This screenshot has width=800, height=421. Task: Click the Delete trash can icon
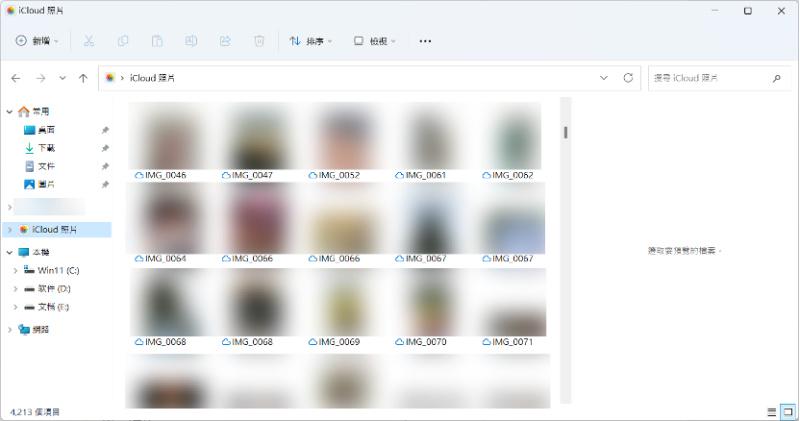259,41
